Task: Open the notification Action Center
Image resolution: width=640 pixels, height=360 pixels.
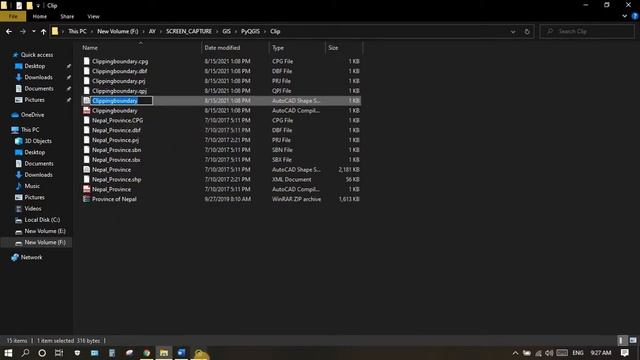Action: (624, 353)
